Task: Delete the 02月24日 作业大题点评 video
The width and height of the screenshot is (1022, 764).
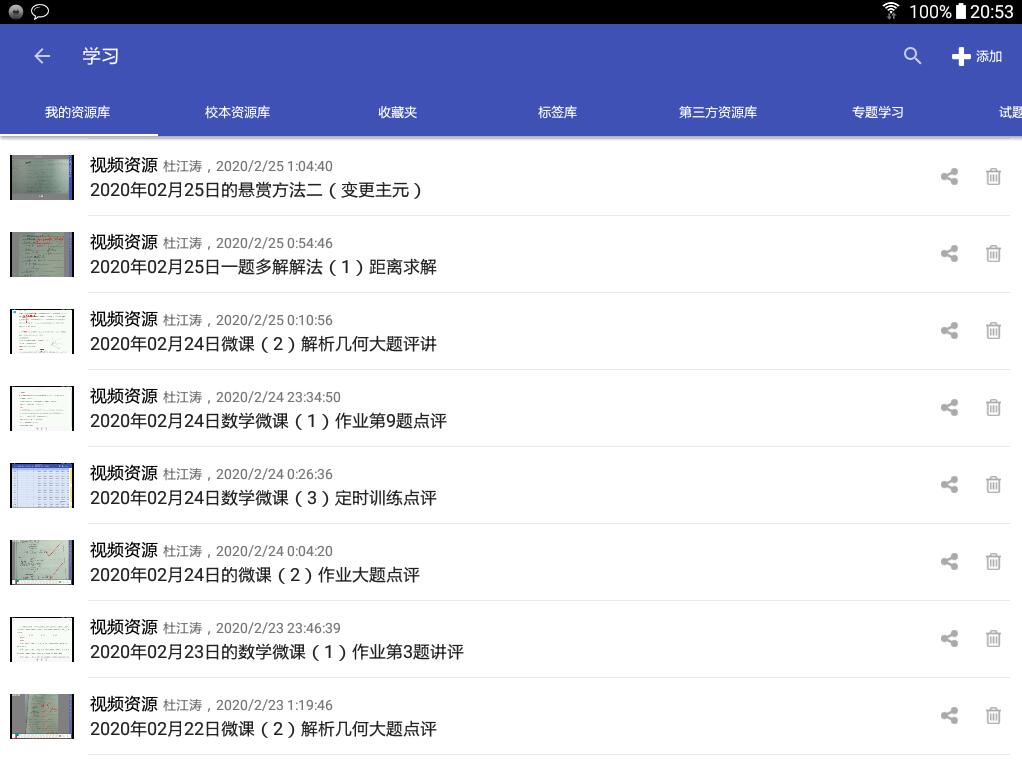Action: (x=993, y=562)
